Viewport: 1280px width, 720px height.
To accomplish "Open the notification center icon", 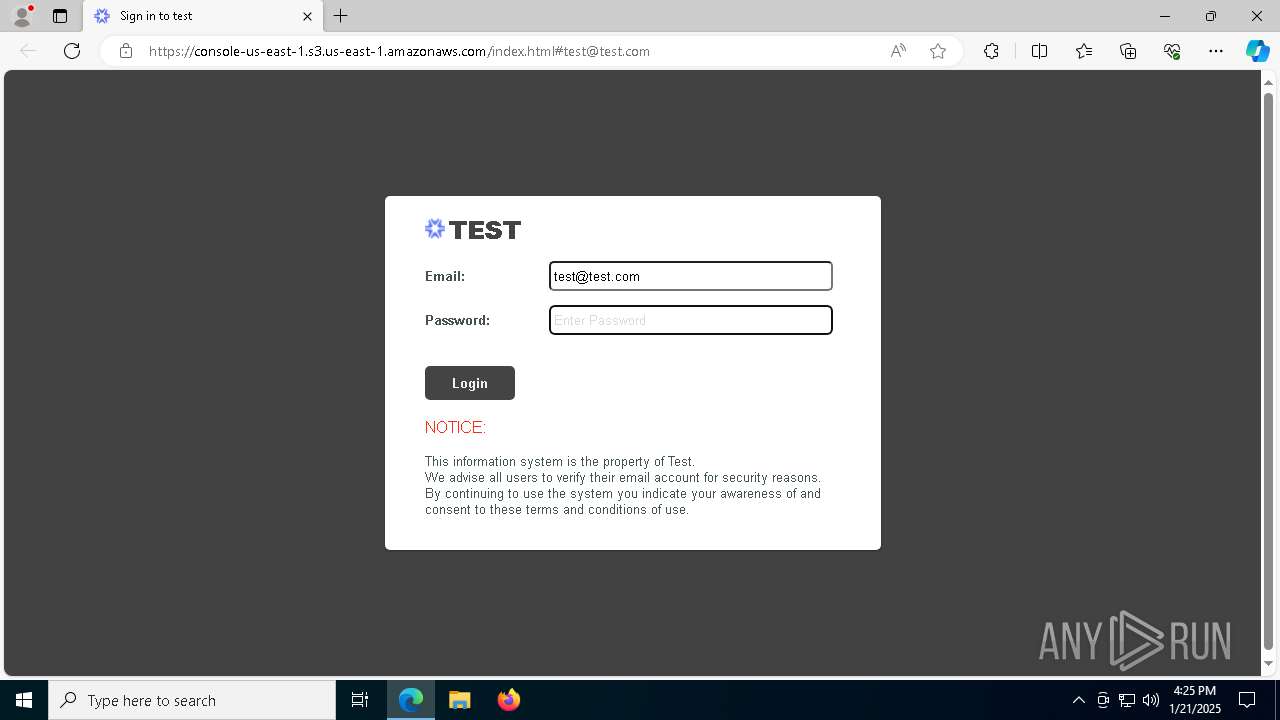I will (x=1247, y=700).
